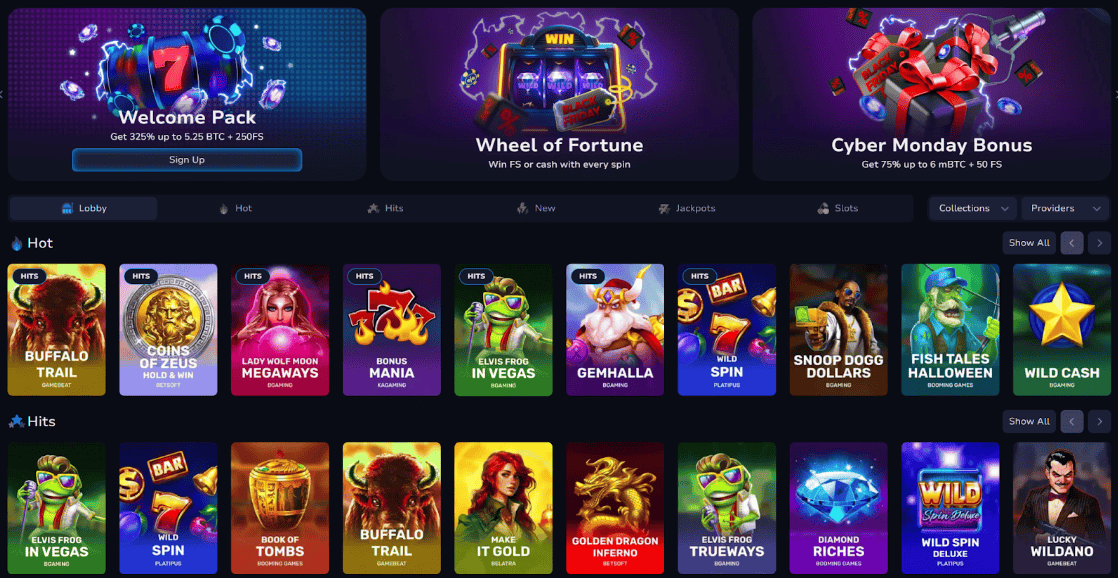The width and height of the screenshot is (1118, 578).
Task: Advance the Hot row with the right arrow
Action: [1099, 243]
